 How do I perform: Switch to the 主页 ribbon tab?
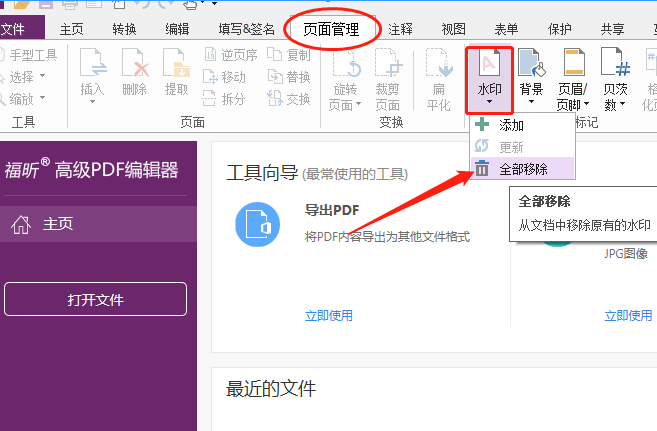(72, 29)
